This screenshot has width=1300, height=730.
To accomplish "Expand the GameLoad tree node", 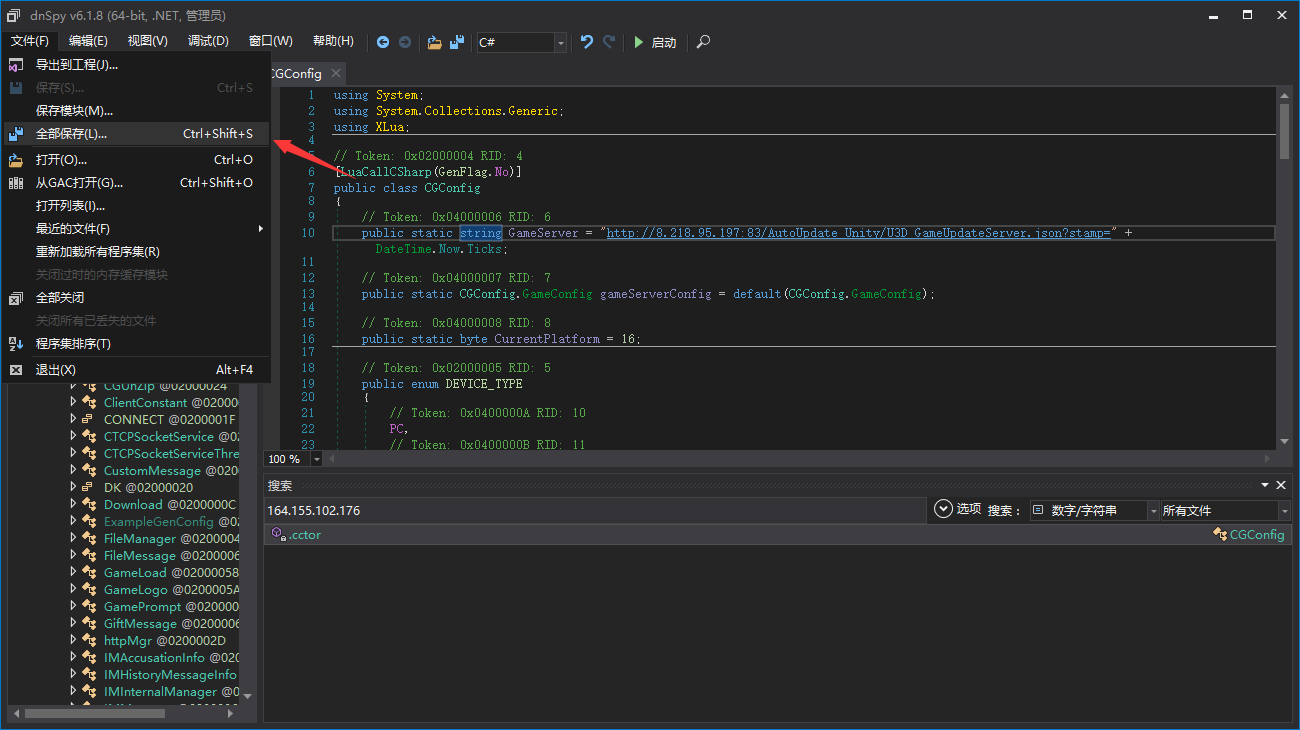I will (x=73, y=572).
